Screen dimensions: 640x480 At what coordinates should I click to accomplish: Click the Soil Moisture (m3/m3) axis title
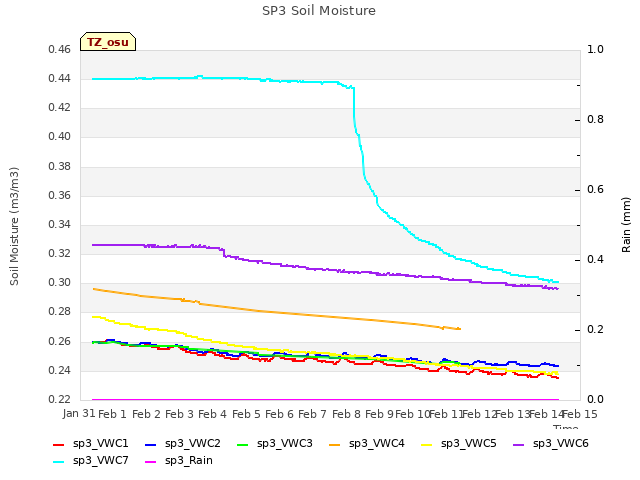coord(14,226)
